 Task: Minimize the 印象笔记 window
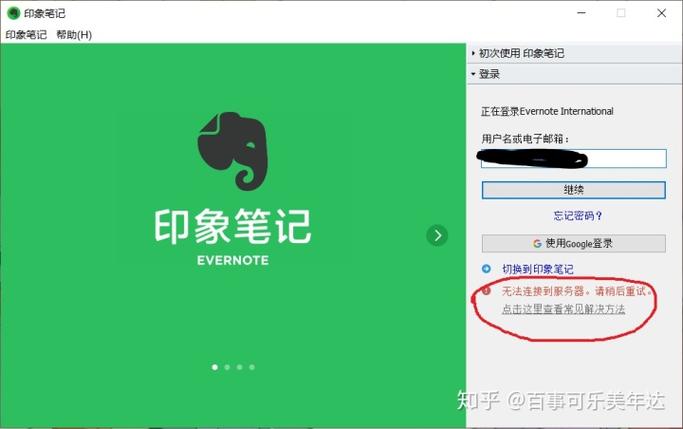[x=582, y=13]
